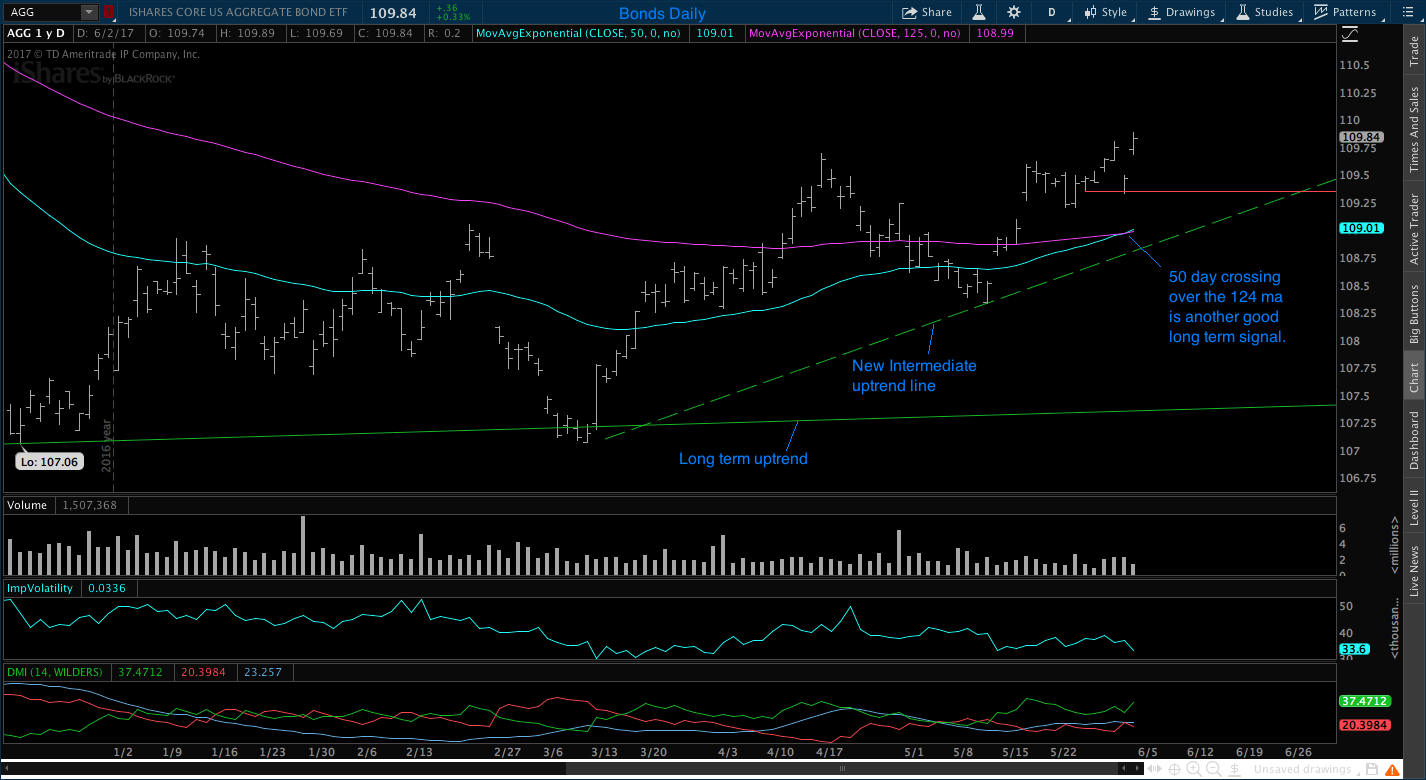Image resolution: width=1426 pixels, height=780 pixels.
Task: Switch to the Trade sidebar tab
Action: click(x=1414, y=49)
